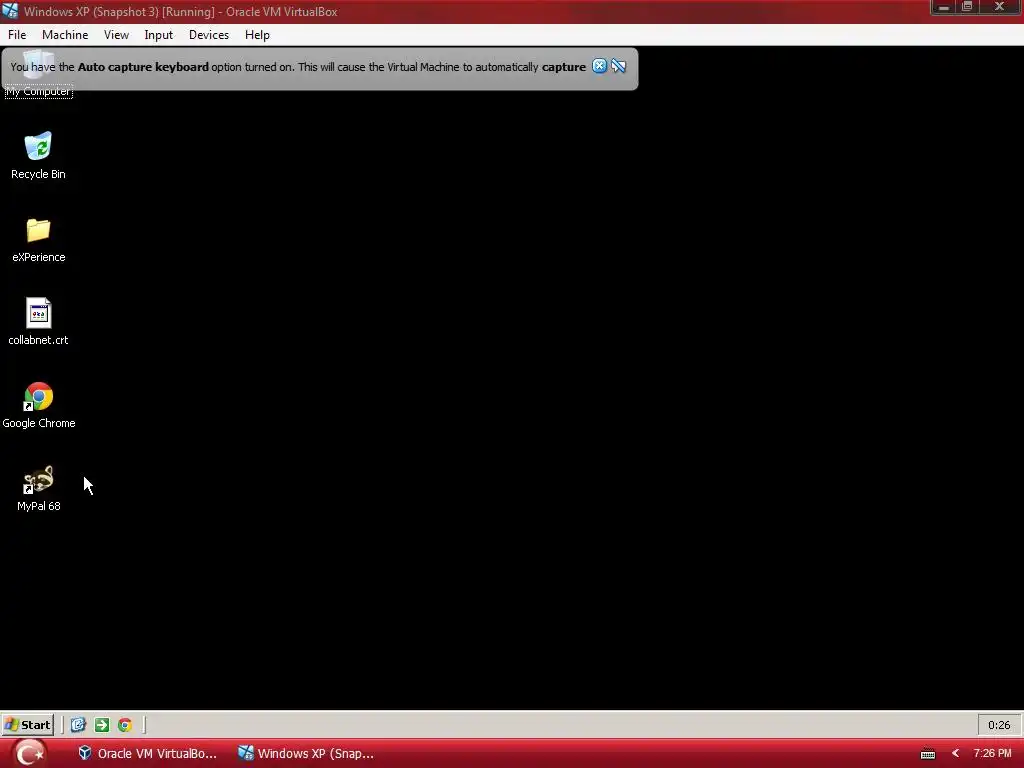Click the host clock showing 7:26 PM
This screenshot has height=768, width=1024.
click(x=992, y=753)
